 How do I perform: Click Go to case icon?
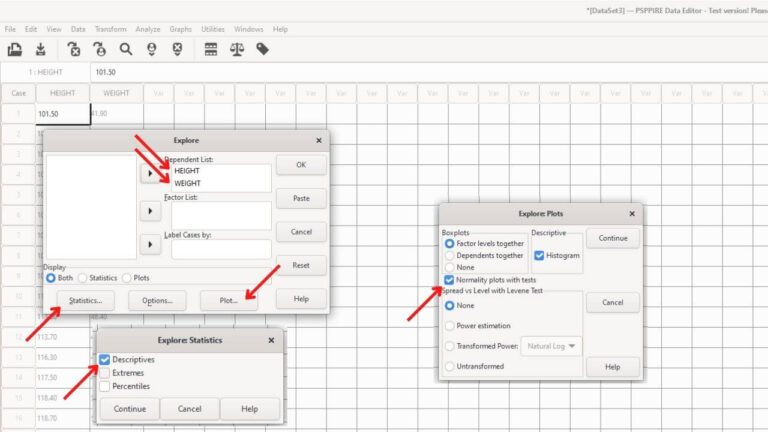(99, 49)
